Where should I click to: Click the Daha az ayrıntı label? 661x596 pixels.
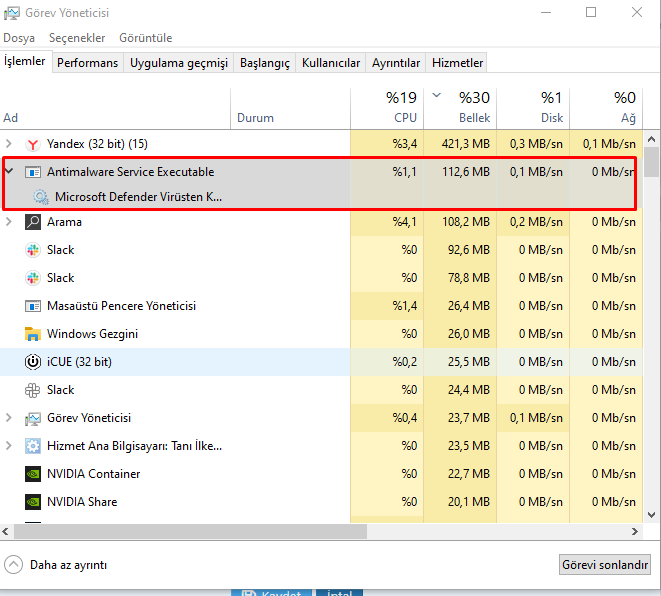point(68,565)
